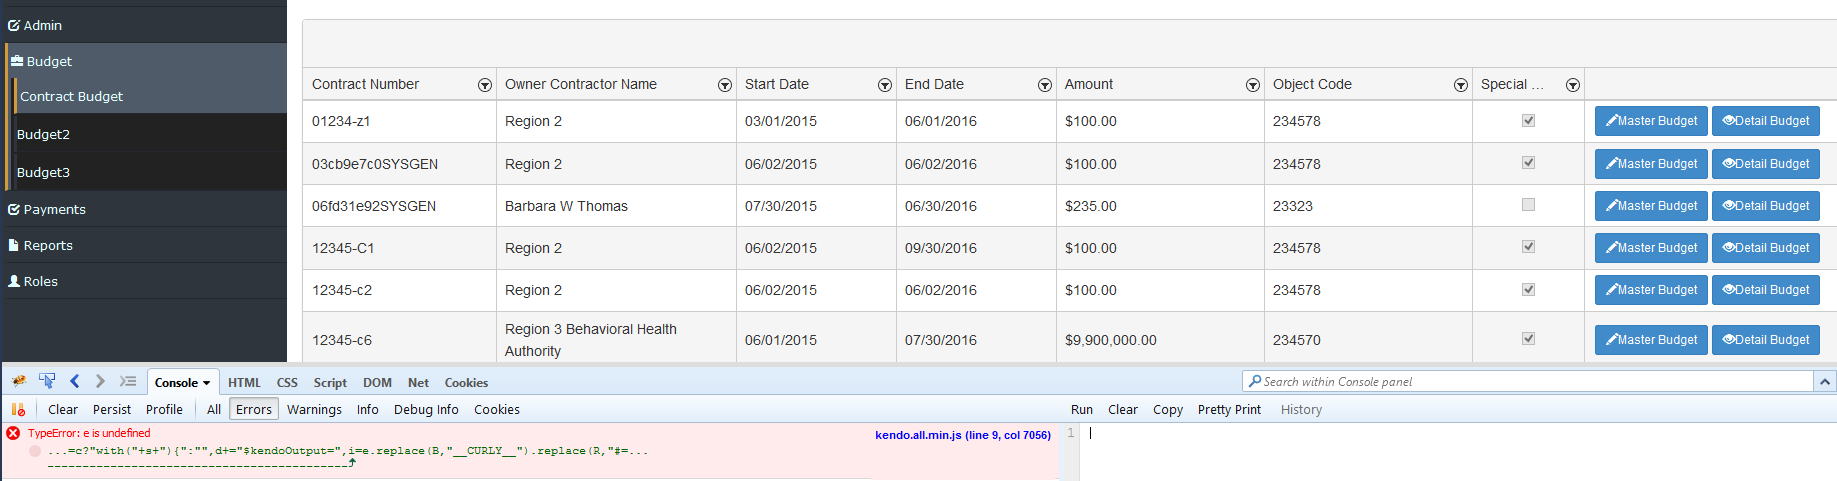Collapse the Budget sidebar section
The image size is (1837, 481).
[x=49, y=61]
